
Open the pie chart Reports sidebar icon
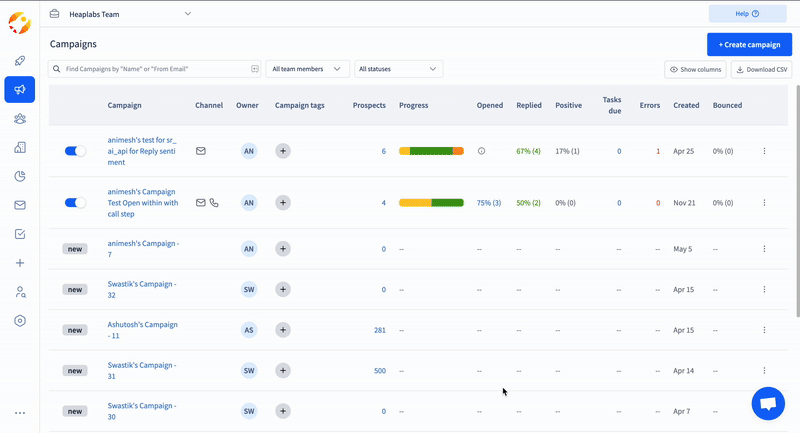pos(20,176)
